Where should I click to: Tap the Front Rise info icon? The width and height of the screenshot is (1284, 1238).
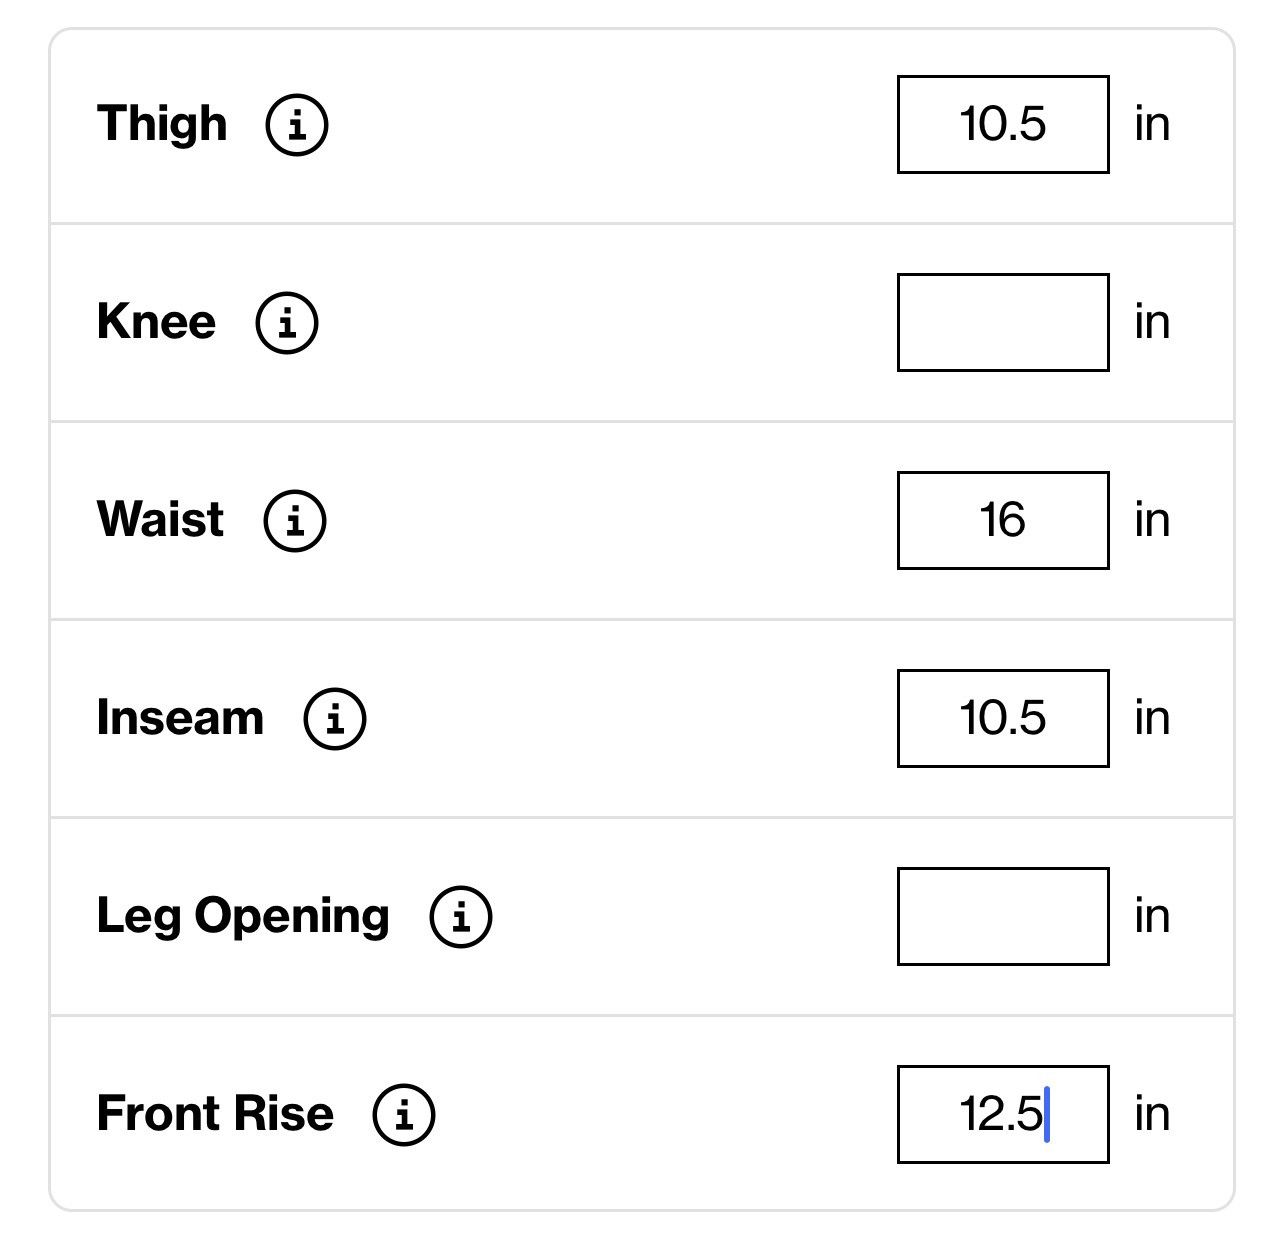click(404, 1115)
